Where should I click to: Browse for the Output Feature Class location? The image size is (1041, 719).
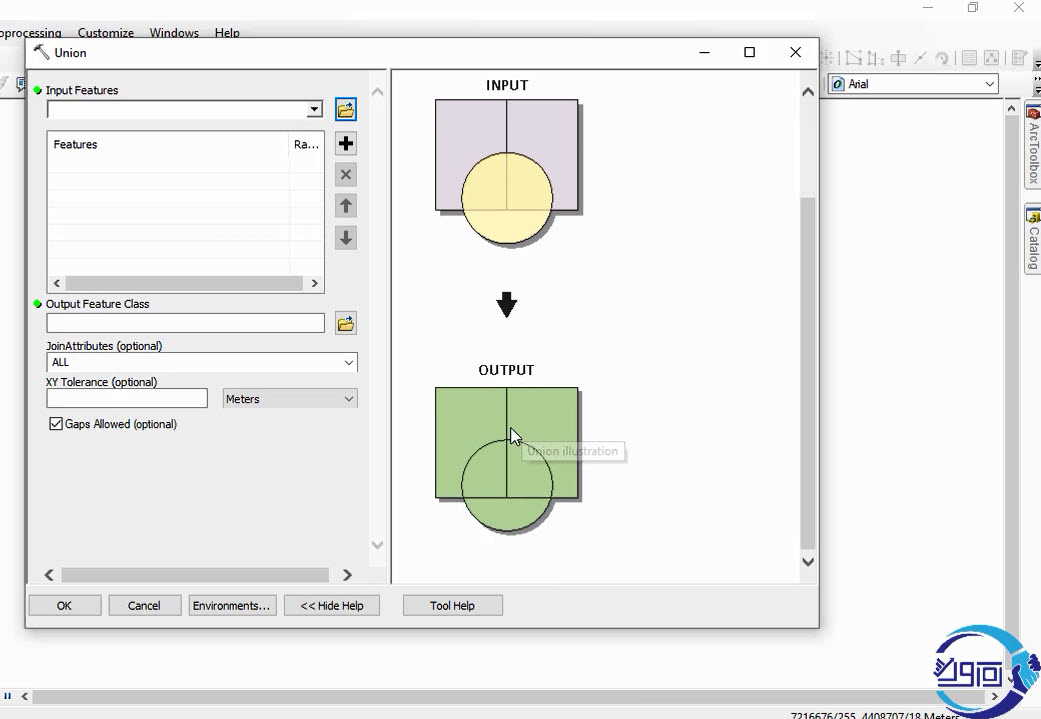346,323
